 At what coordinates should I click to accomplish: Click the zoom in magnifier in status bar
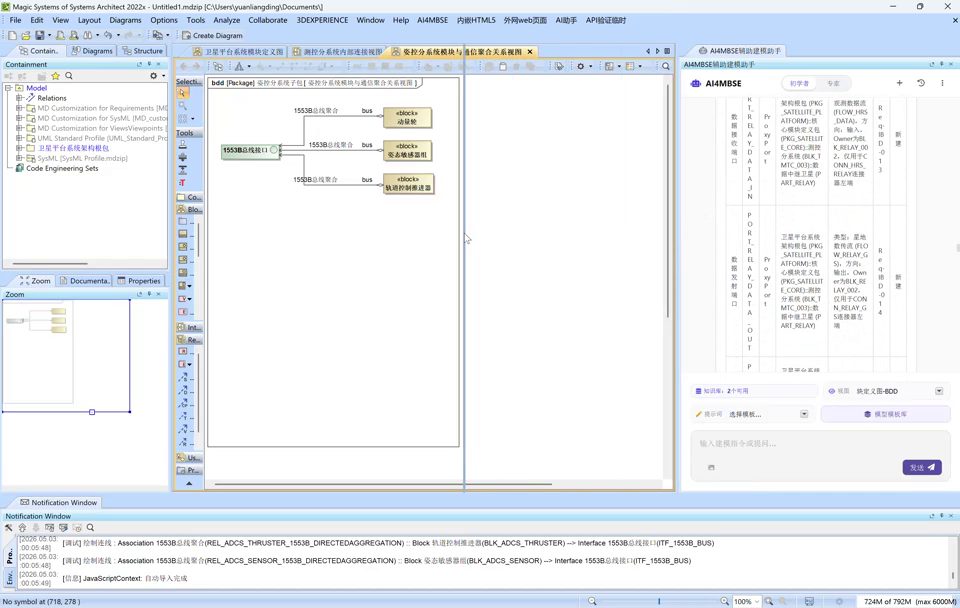pos(724,601)
